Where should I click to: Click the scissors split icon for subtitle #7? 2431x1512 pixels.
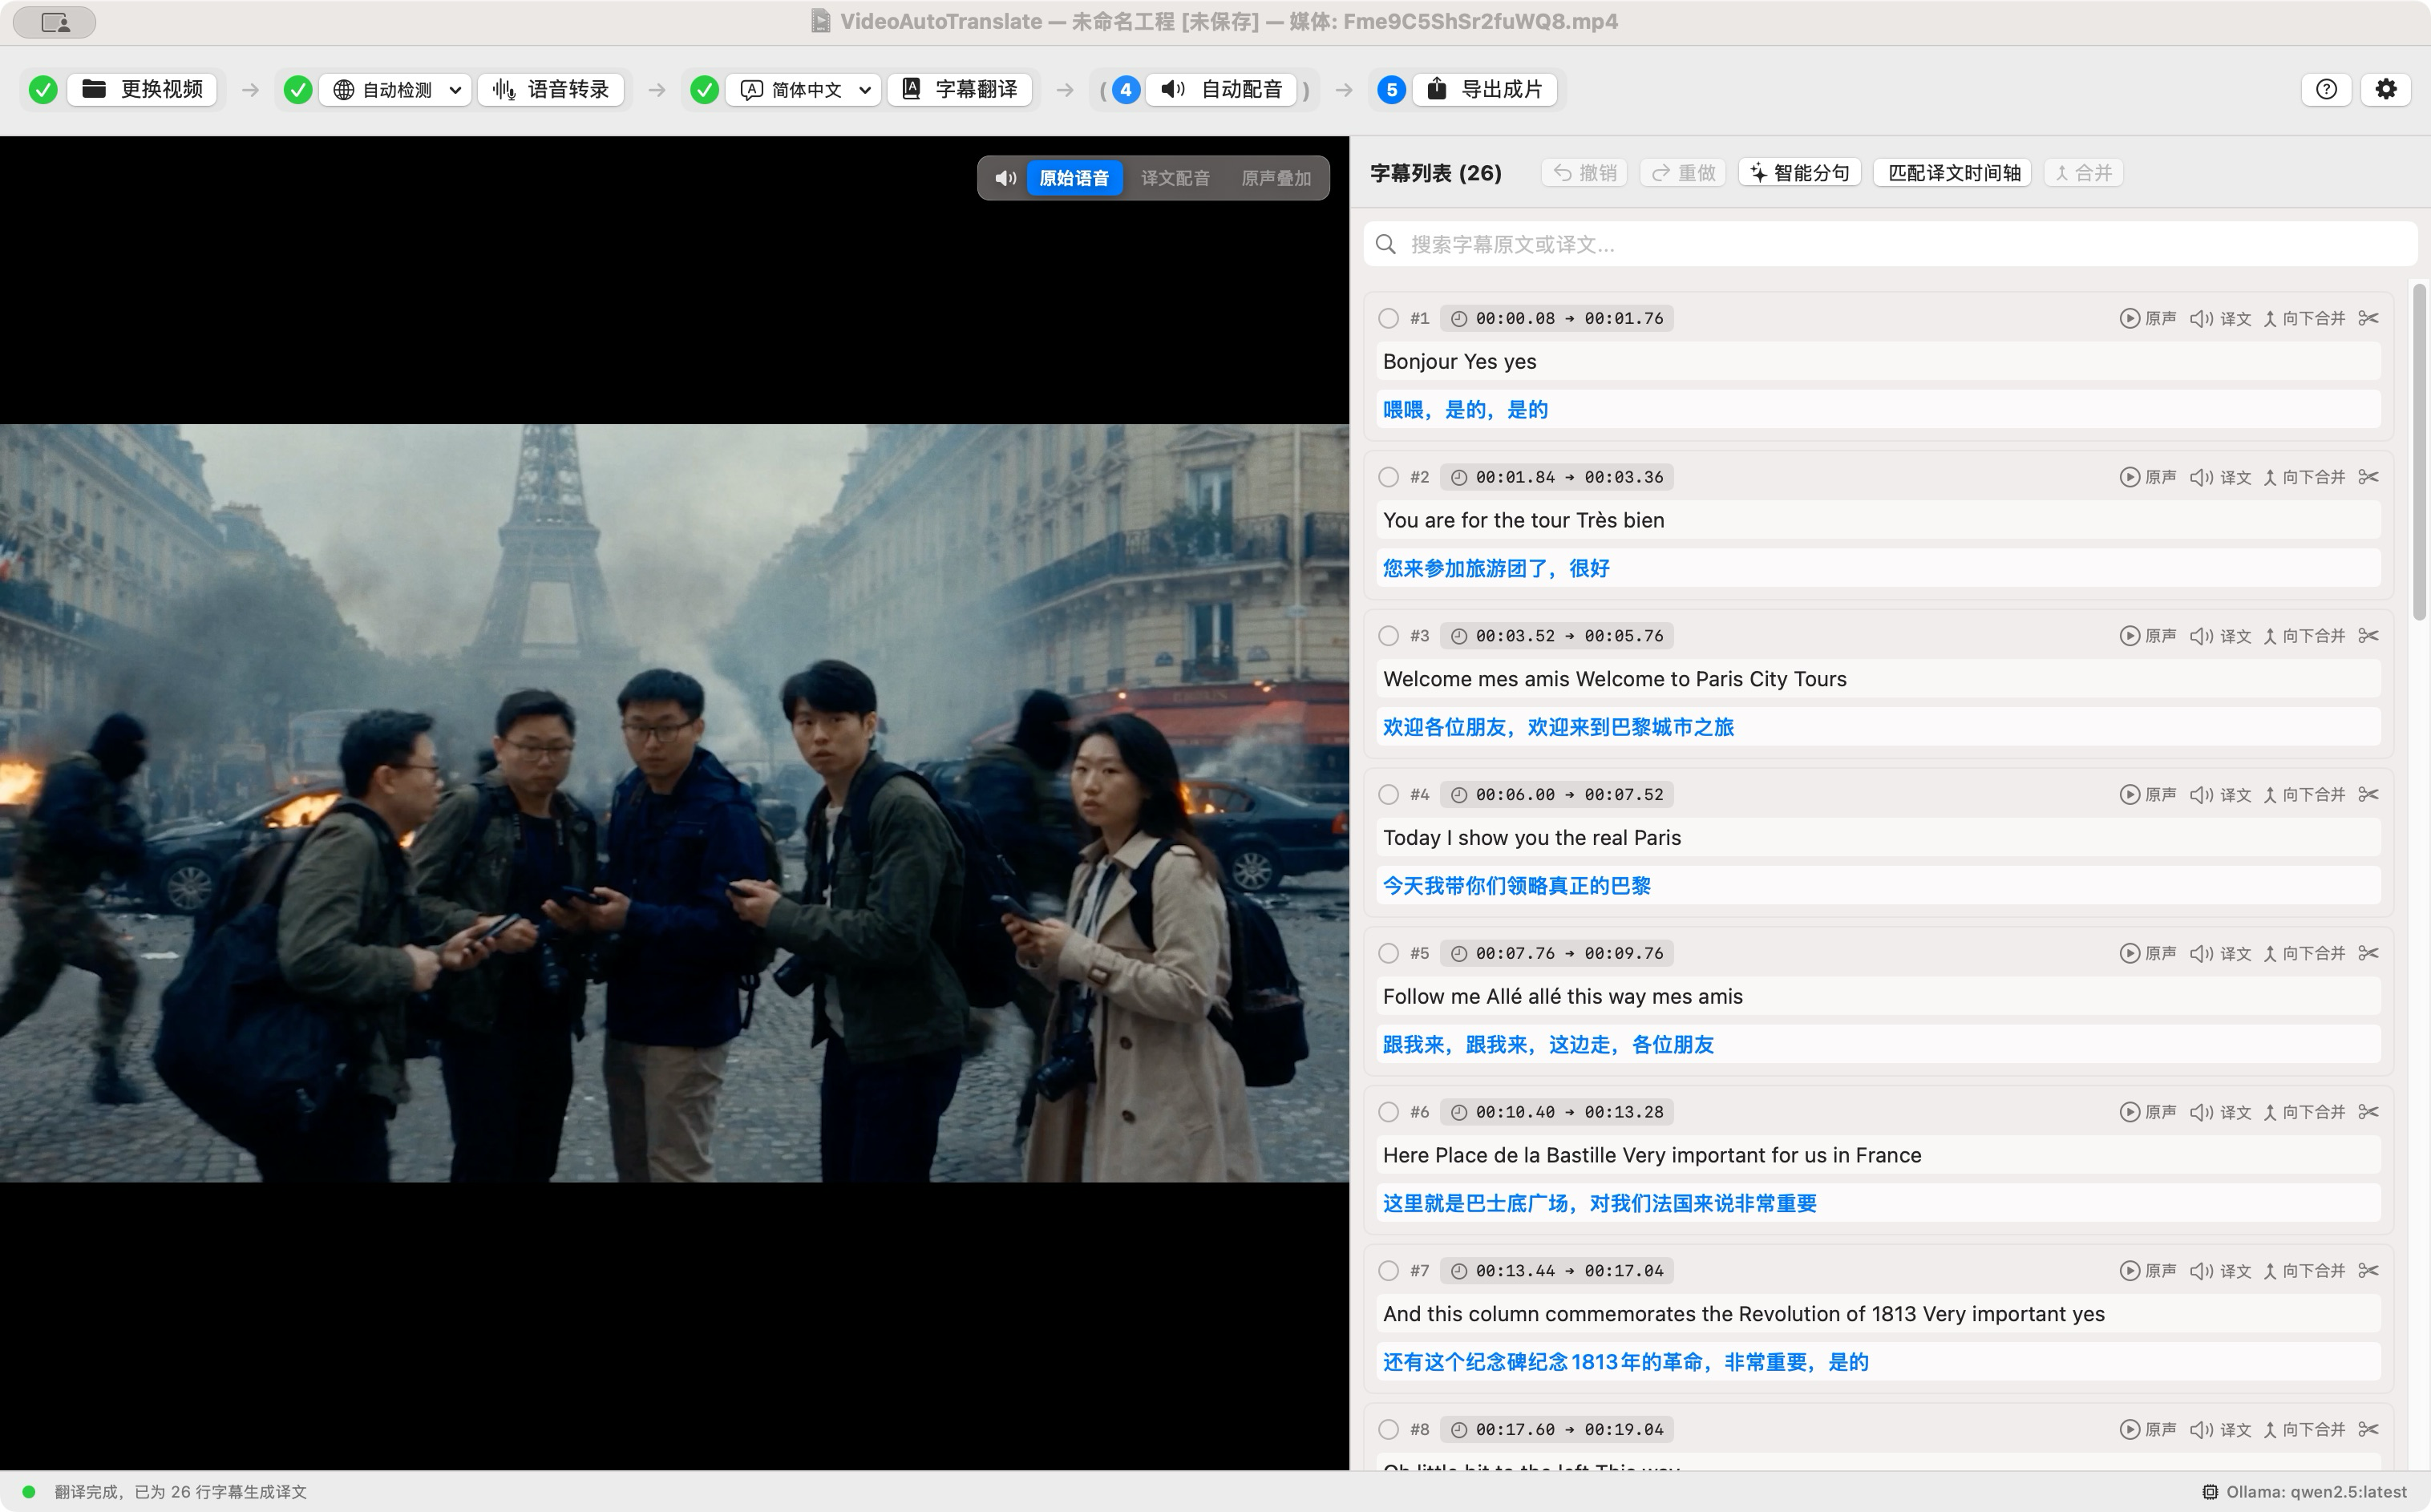[2368, 1271]
